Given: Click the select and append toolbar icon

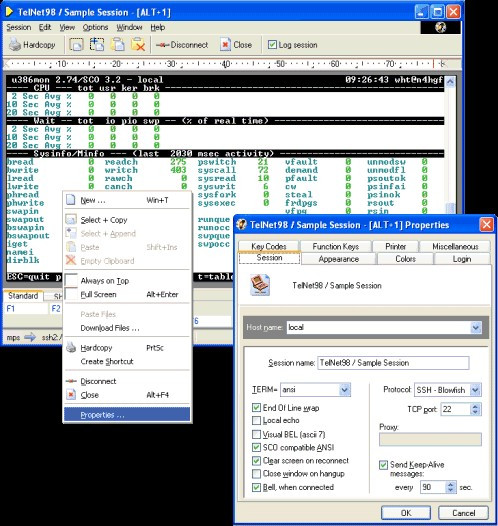Looking at the screenshot, I should (97, 44).
